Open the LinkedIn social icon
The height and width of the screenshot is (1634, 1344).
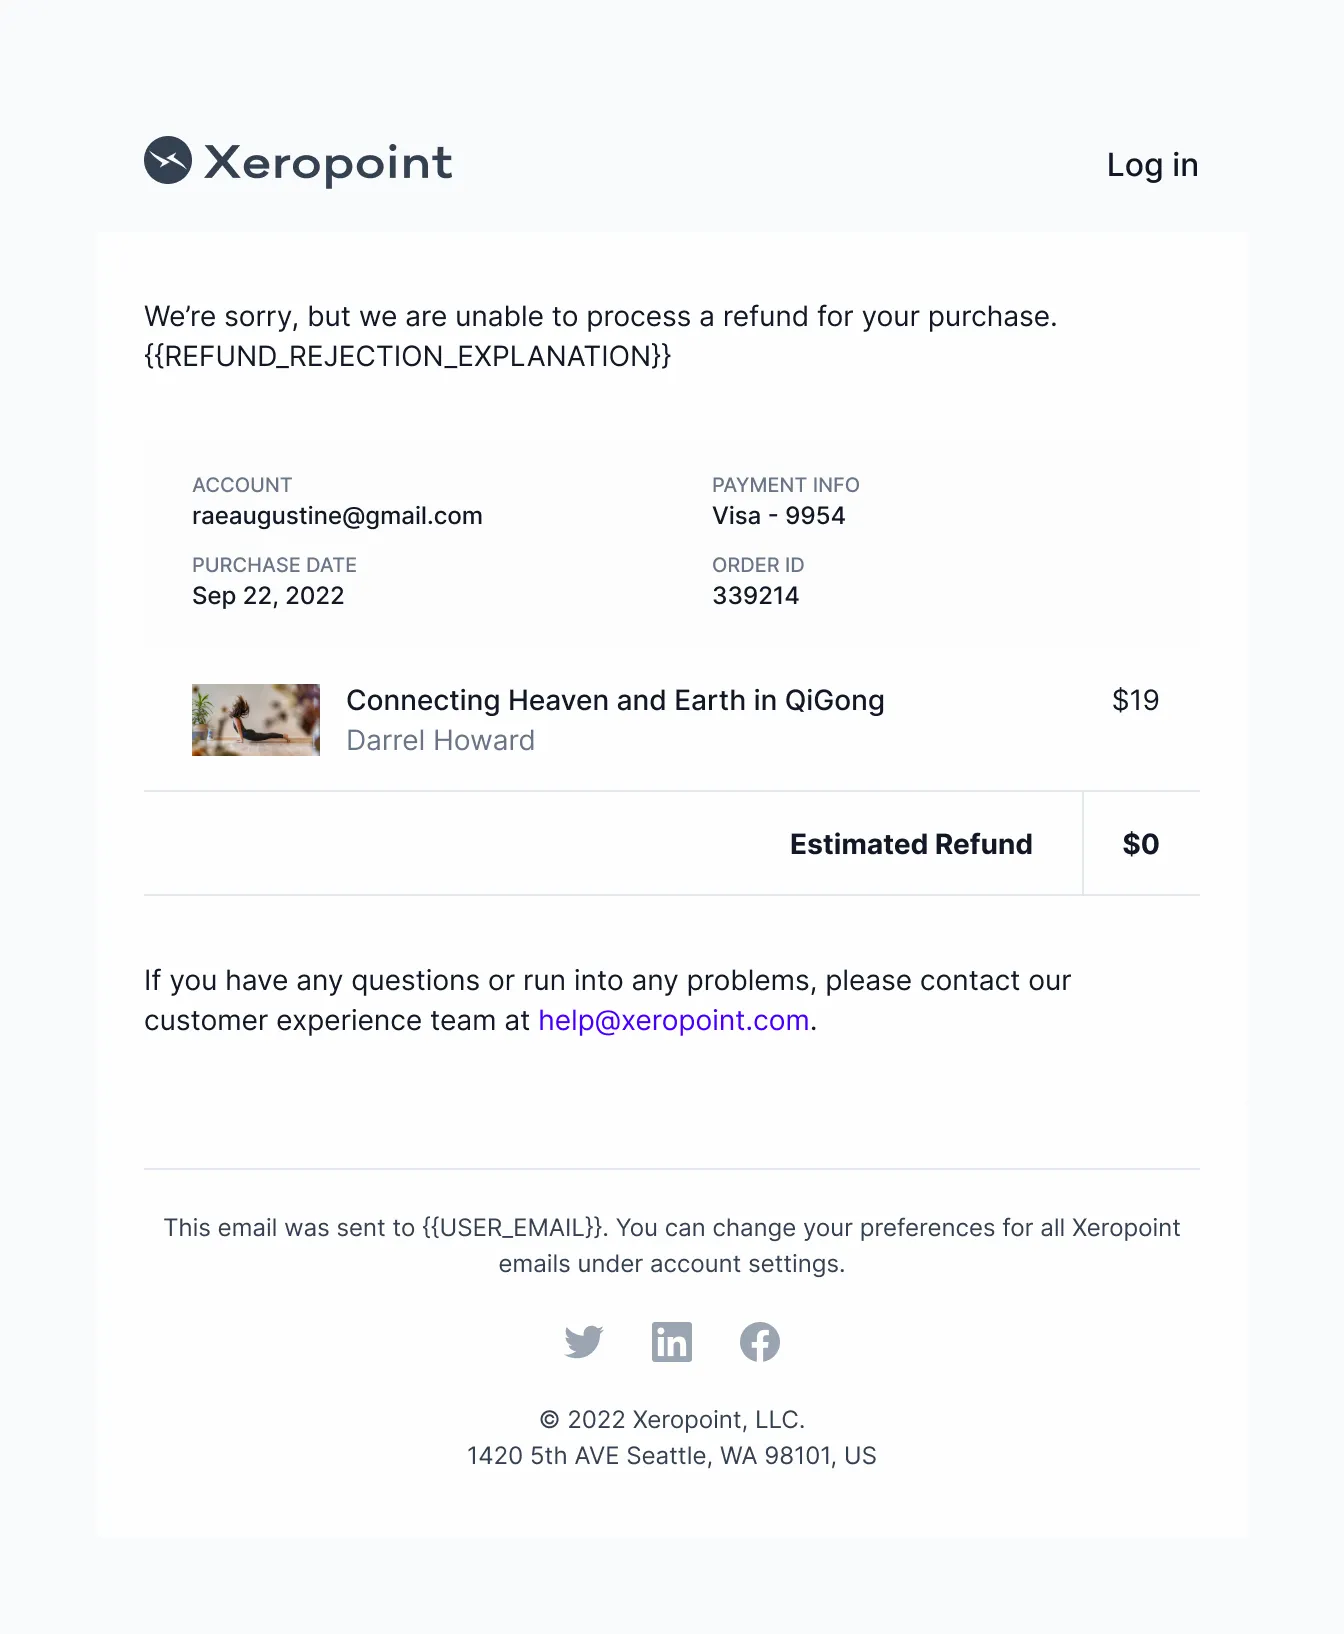pyautogui.click(x=672, y=1342)
